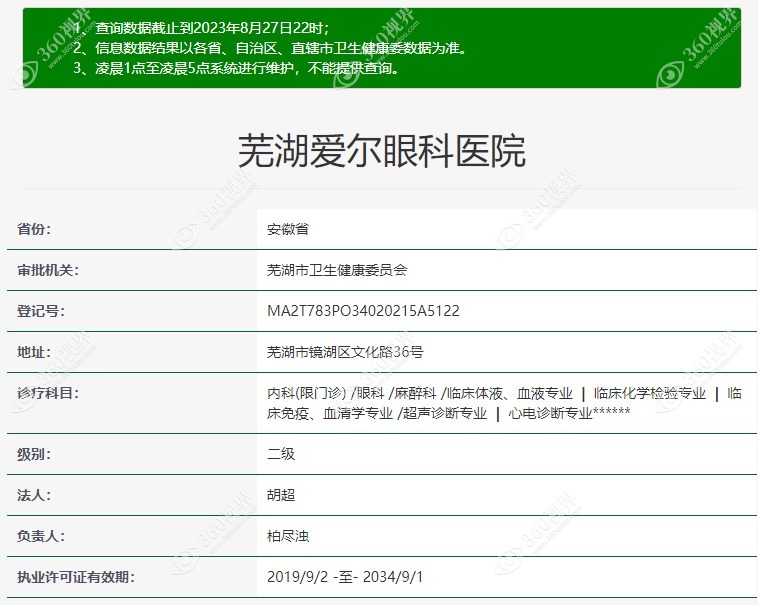Screen dimensions: 758x605
Task: Select legal person name 胡超
Action: coord(281,495)
